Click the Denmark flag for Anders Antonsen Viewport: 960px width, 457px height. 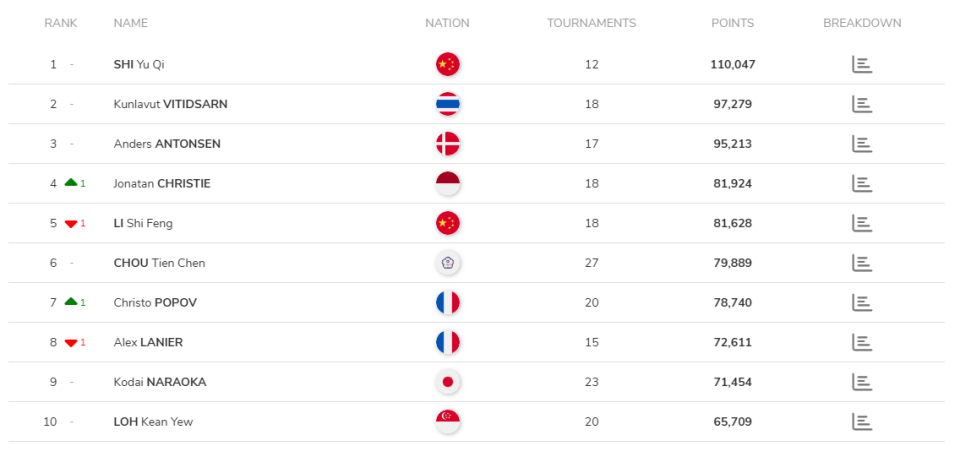point(447,143)
